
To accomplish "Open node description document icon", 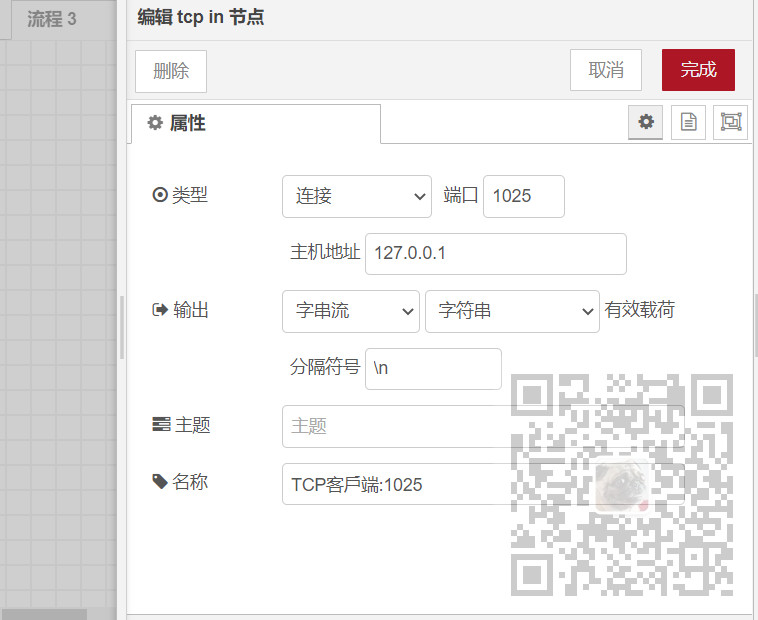I will click(x=688, y=122).
